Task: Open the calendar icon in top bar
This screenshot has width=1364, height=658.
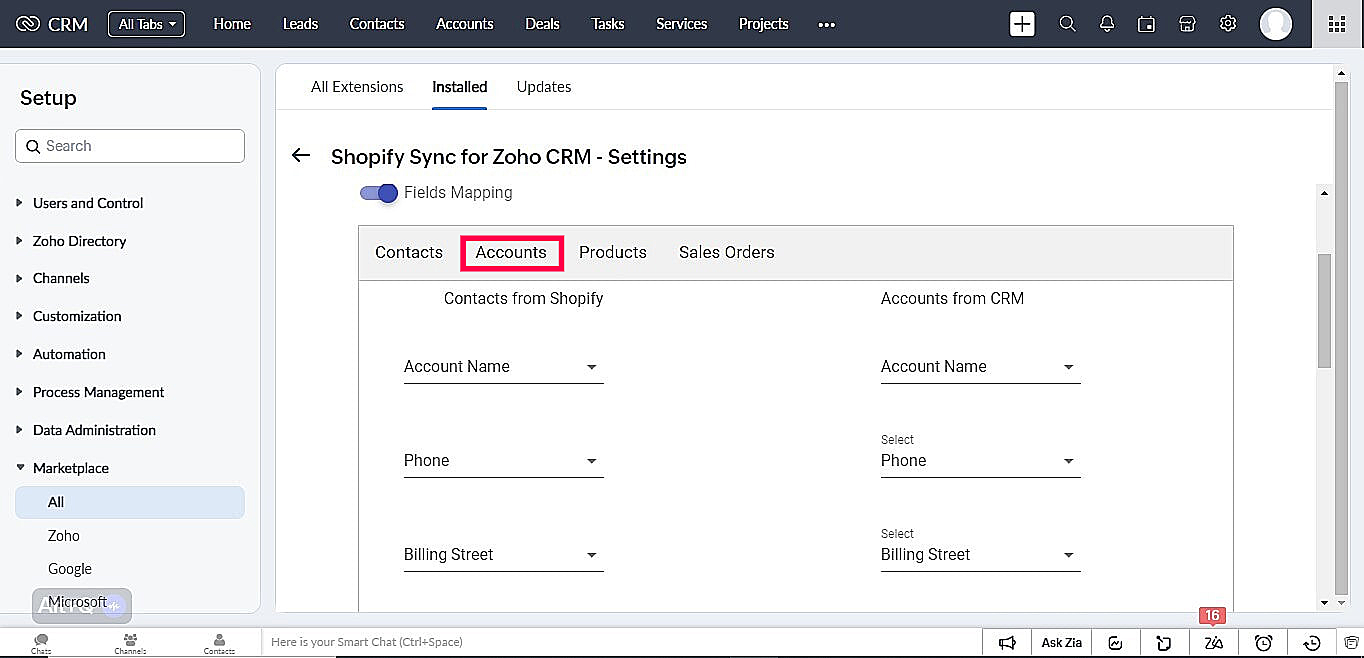Action: [x=1147, y=24]
